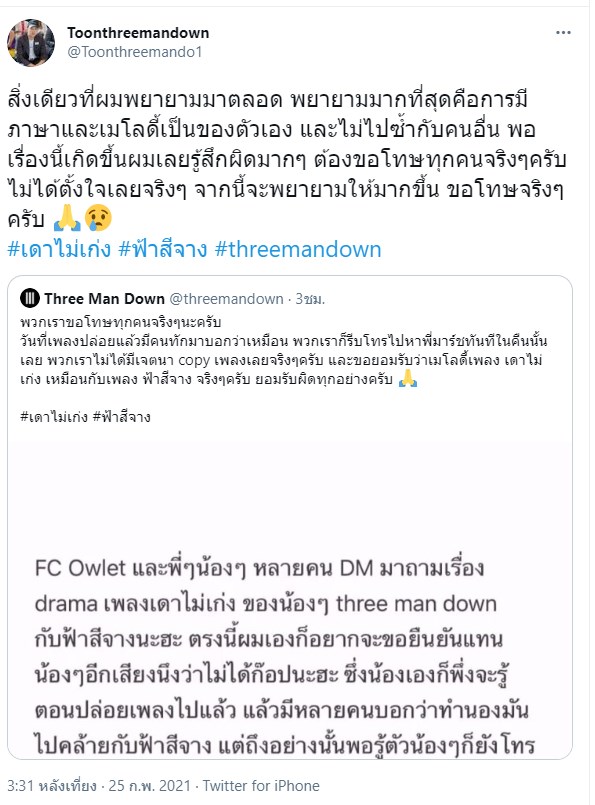The height and width of the screenshot is (805, 595).
Task: Click Toonthreemandown's profile avatar photo
Action: pos(31,43)
